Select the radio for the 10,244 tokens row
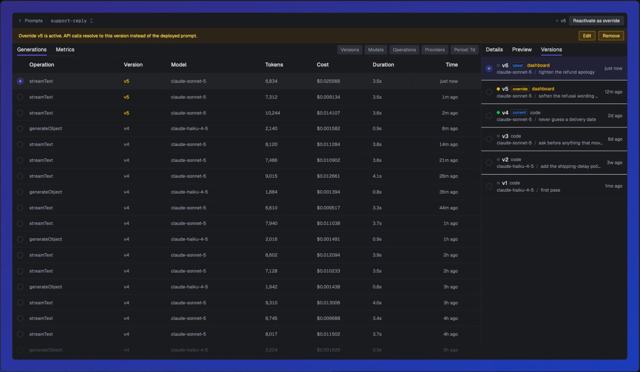The height and width of the screenshot is (372, 640). pos(20,113)
